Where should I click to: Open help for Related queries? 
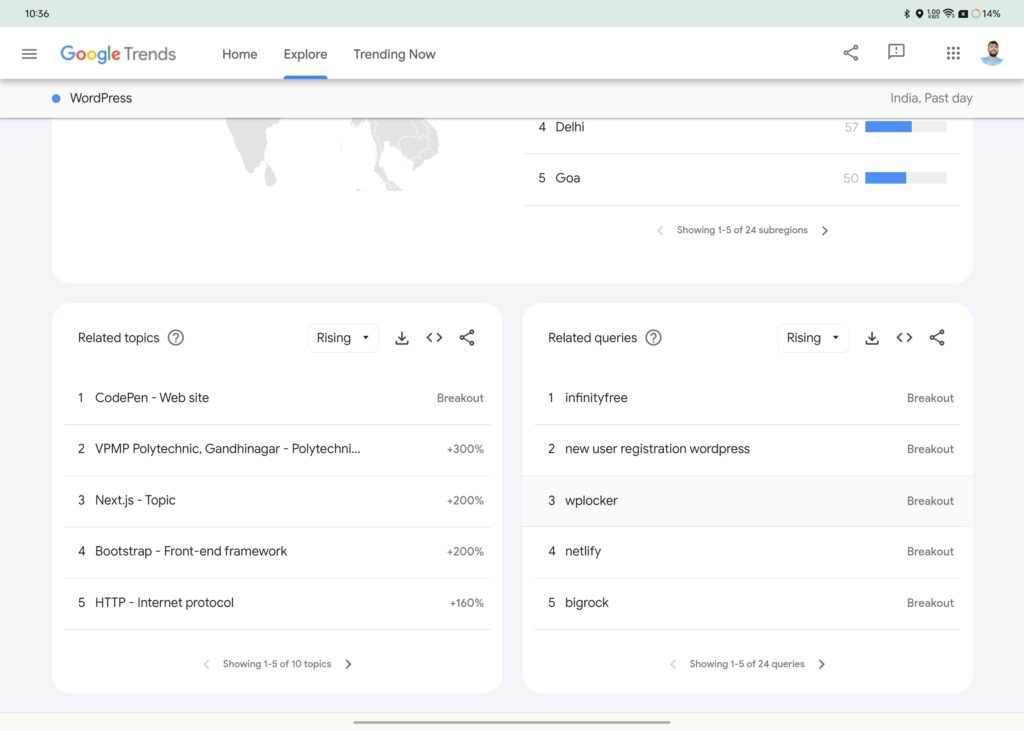click(x=653, y=338)
